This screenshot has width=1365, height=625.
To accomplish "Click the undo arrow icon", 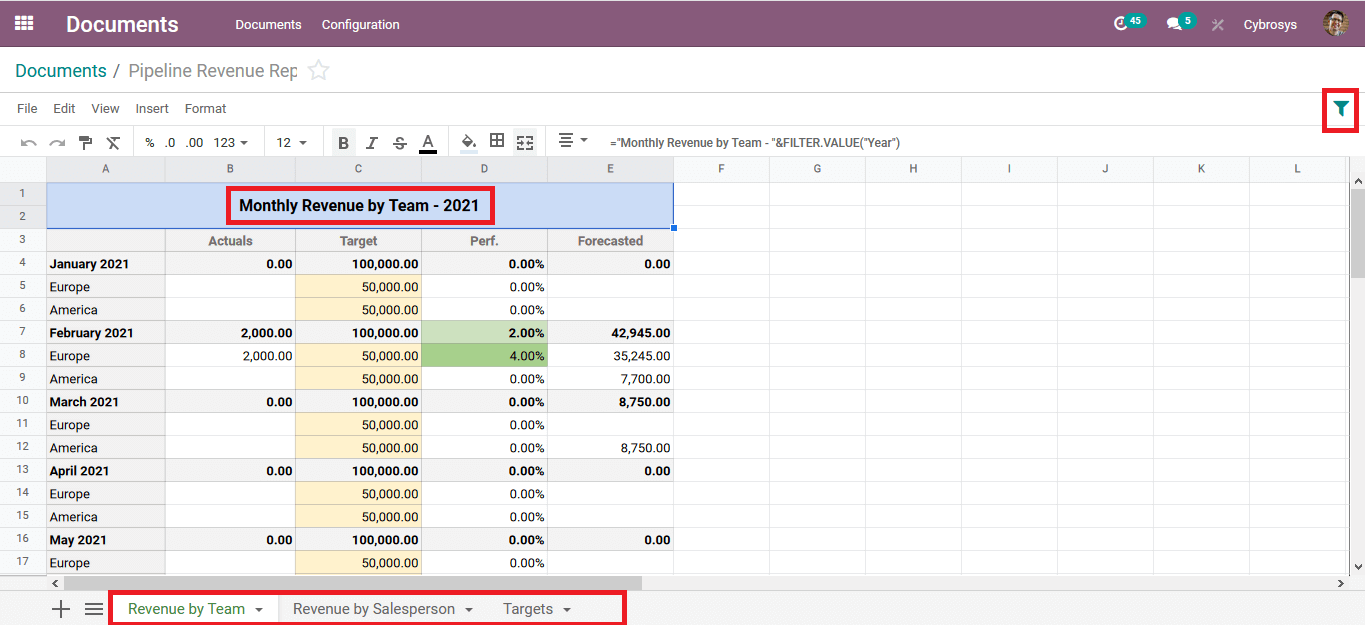I will click(x=29, y=143).
